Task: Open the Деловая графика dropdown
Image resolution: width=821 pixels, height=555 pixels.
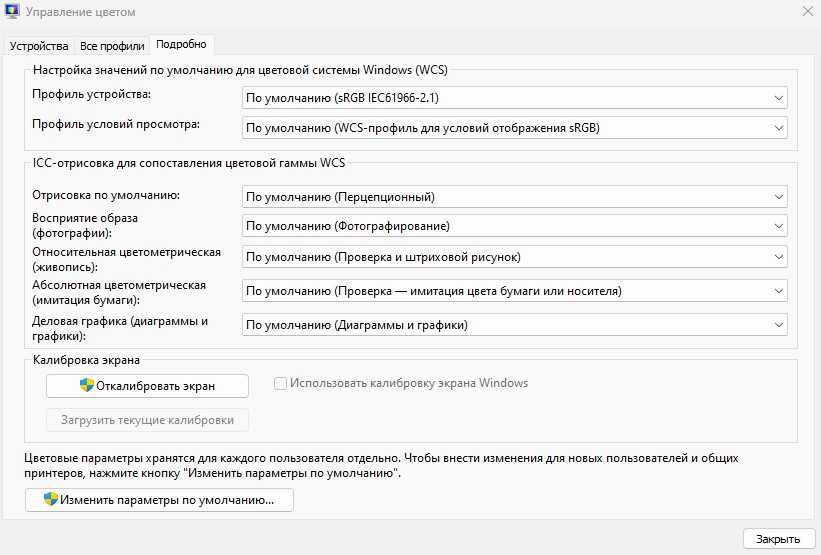Action: pos(514,325)
